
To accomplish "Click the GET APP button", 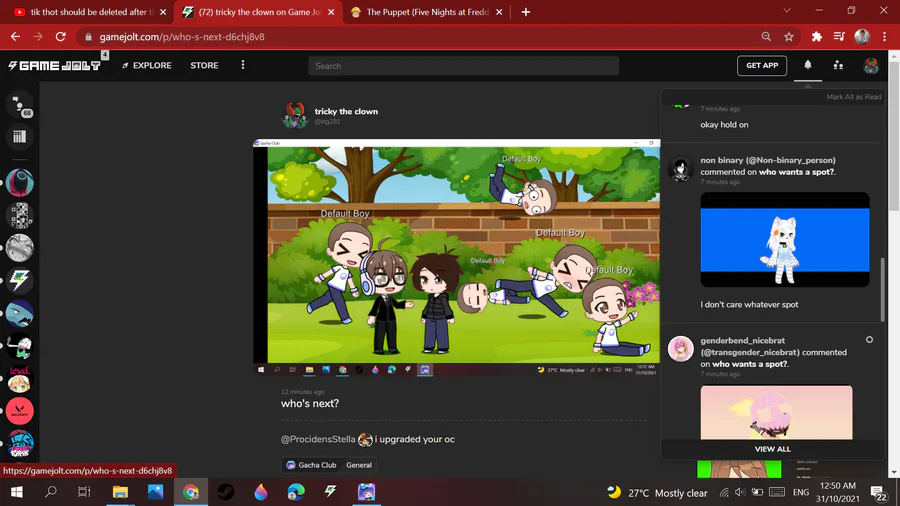I will [x=762, y=65].
